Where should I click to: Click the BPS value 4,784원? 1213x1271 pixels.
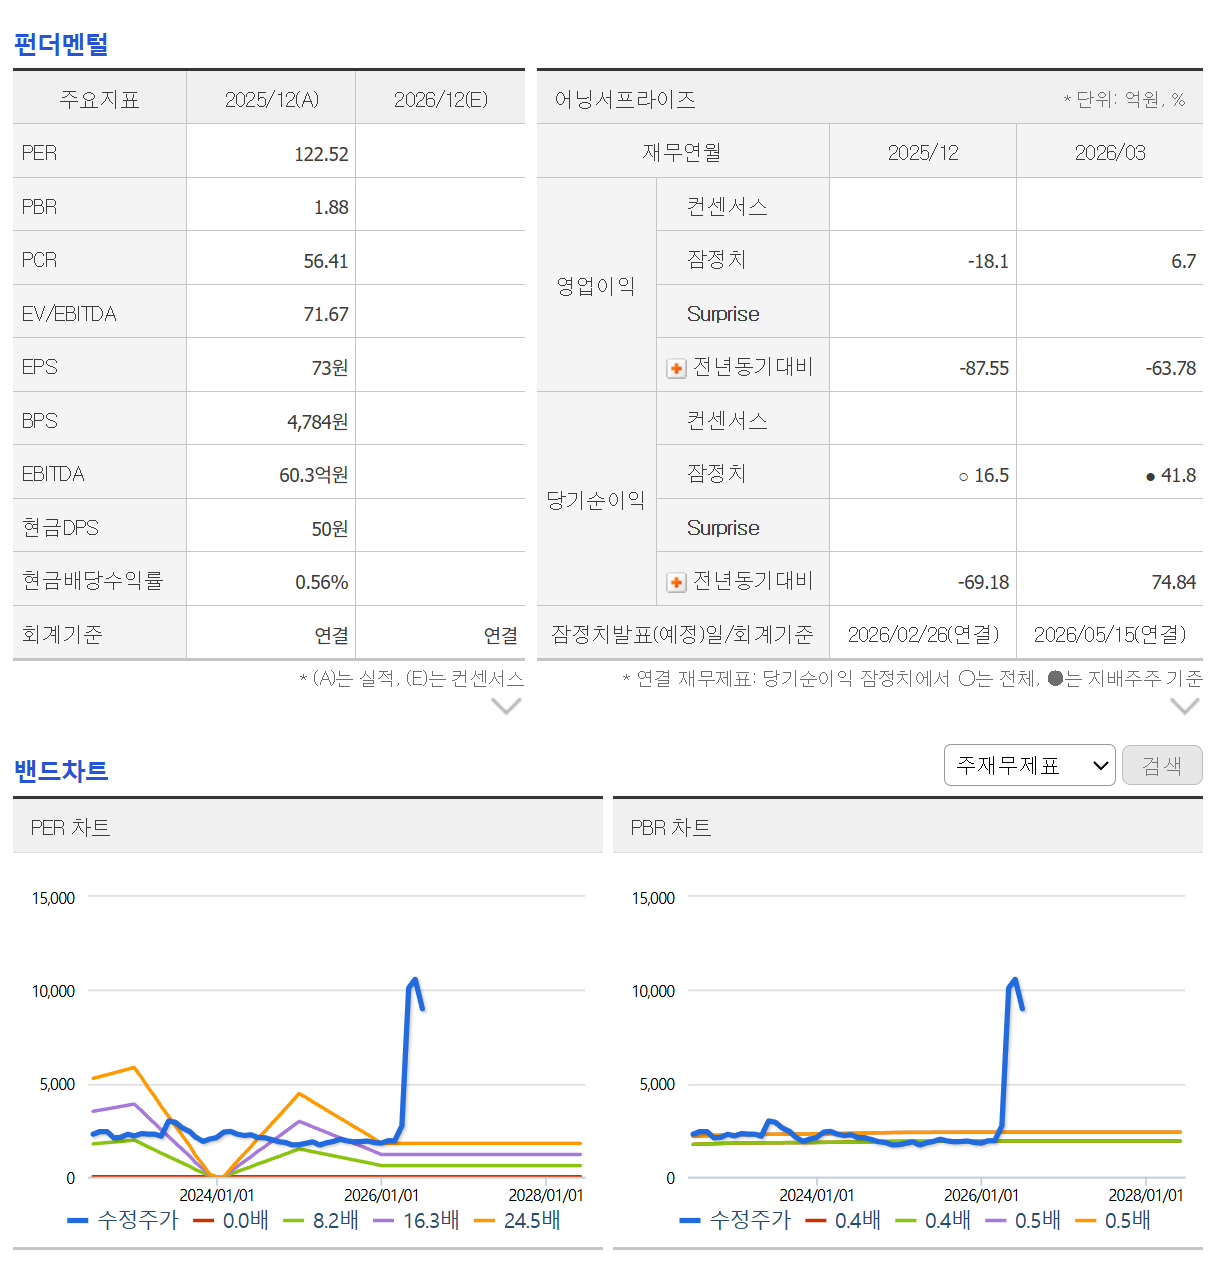(318, 421)
